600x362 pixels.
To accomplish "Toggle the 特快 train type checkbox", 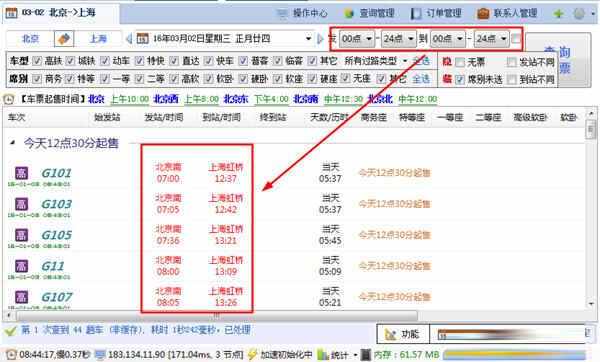I will click(x=140, y=61).
